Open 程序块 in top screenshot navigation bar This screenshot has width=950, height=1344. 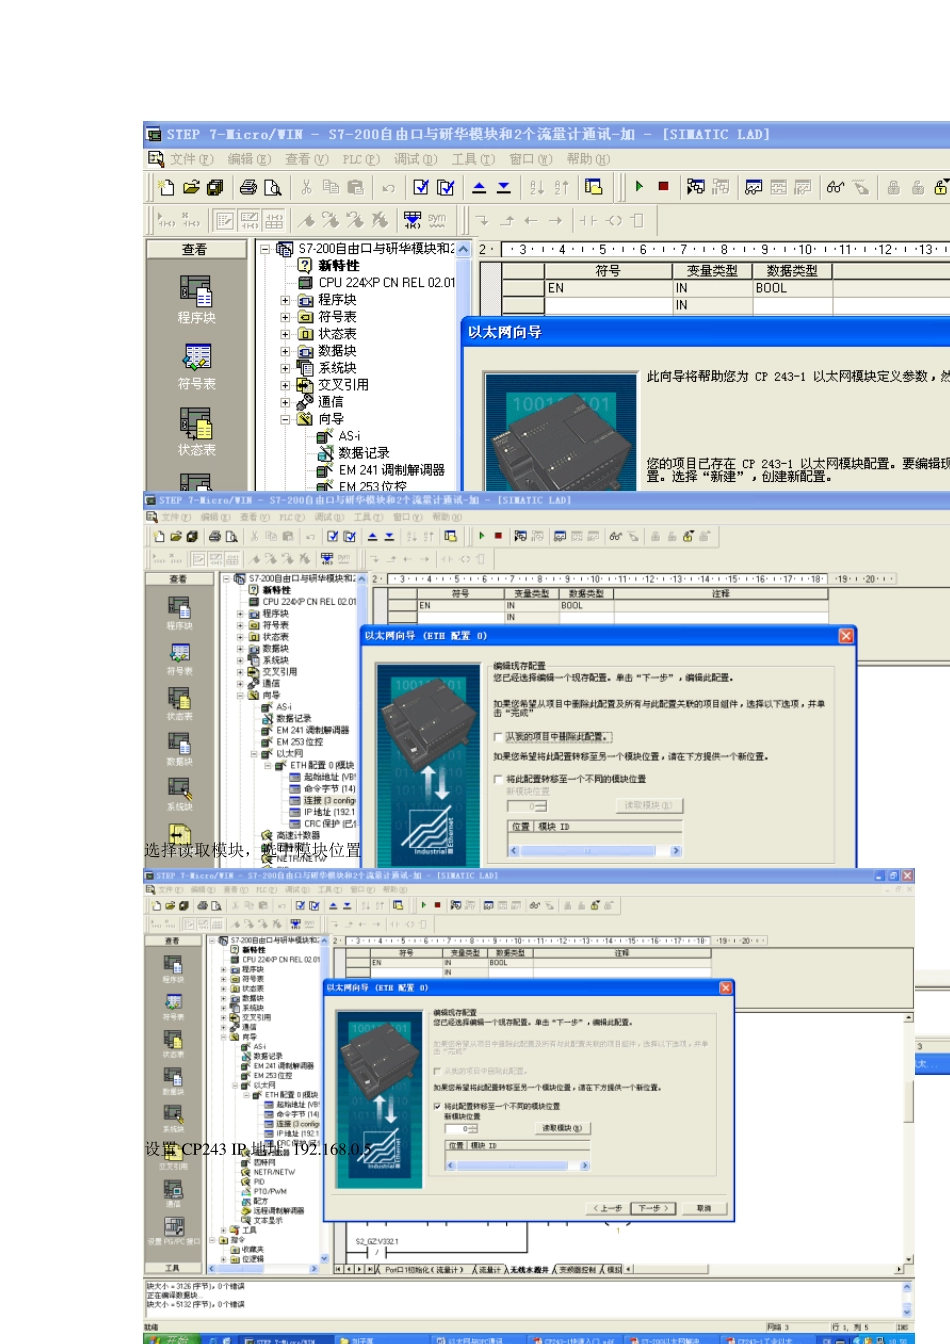[196, 300]
